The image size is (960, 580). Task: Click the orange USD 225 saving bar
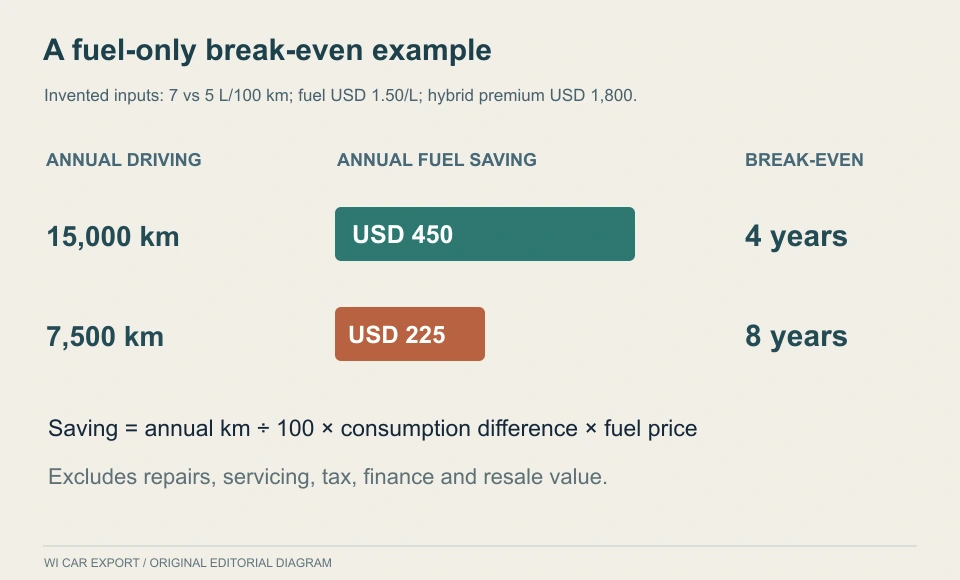tap(410, 334)
